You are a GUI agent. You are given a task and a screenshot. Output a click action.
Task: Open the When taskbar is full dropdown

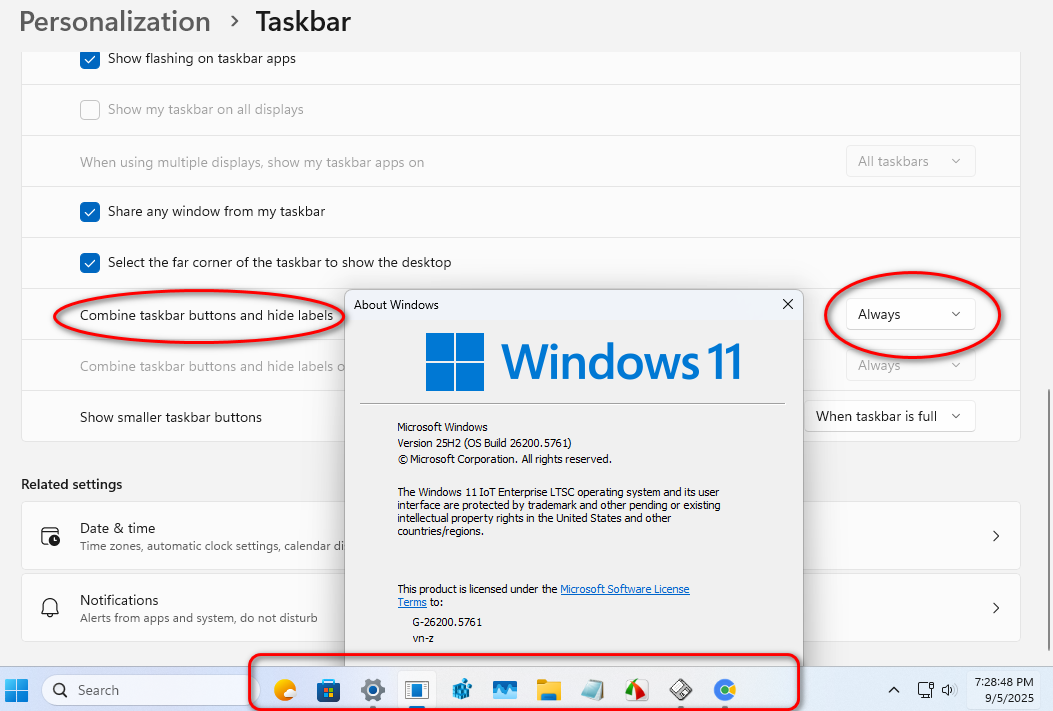point(889,416)
